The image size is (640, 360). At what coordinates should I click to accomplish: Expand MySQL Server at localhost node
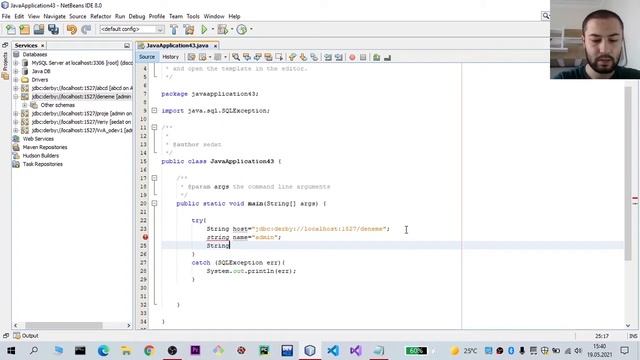16,63
